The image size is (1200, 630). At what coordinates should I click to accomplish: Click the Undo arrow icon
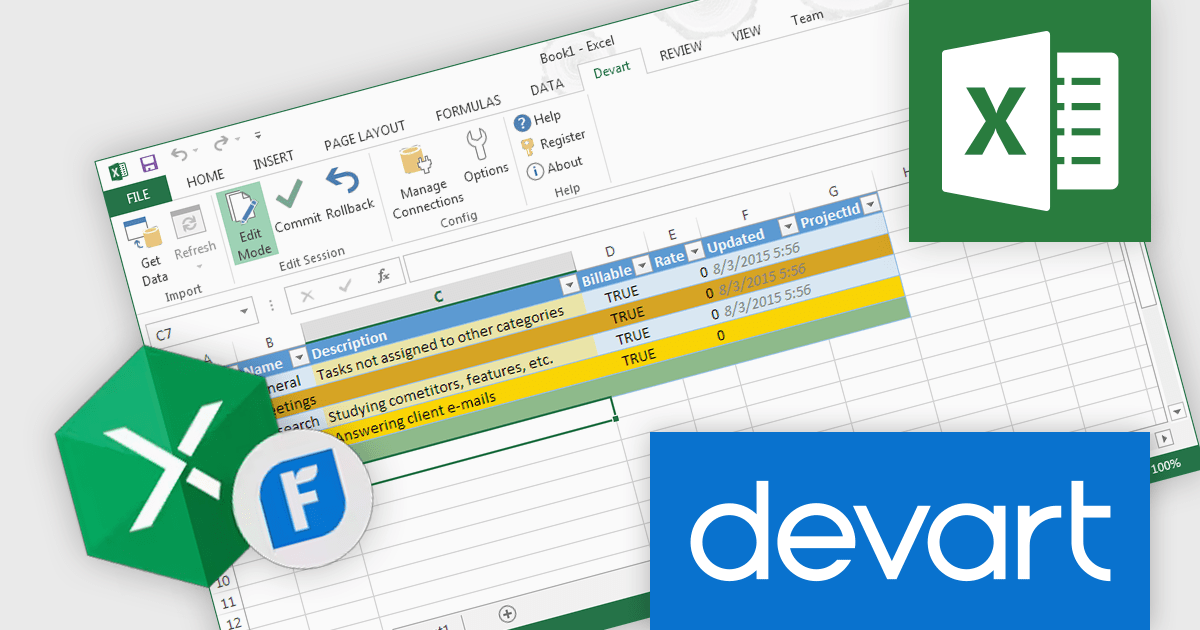(x=179, y=154)
